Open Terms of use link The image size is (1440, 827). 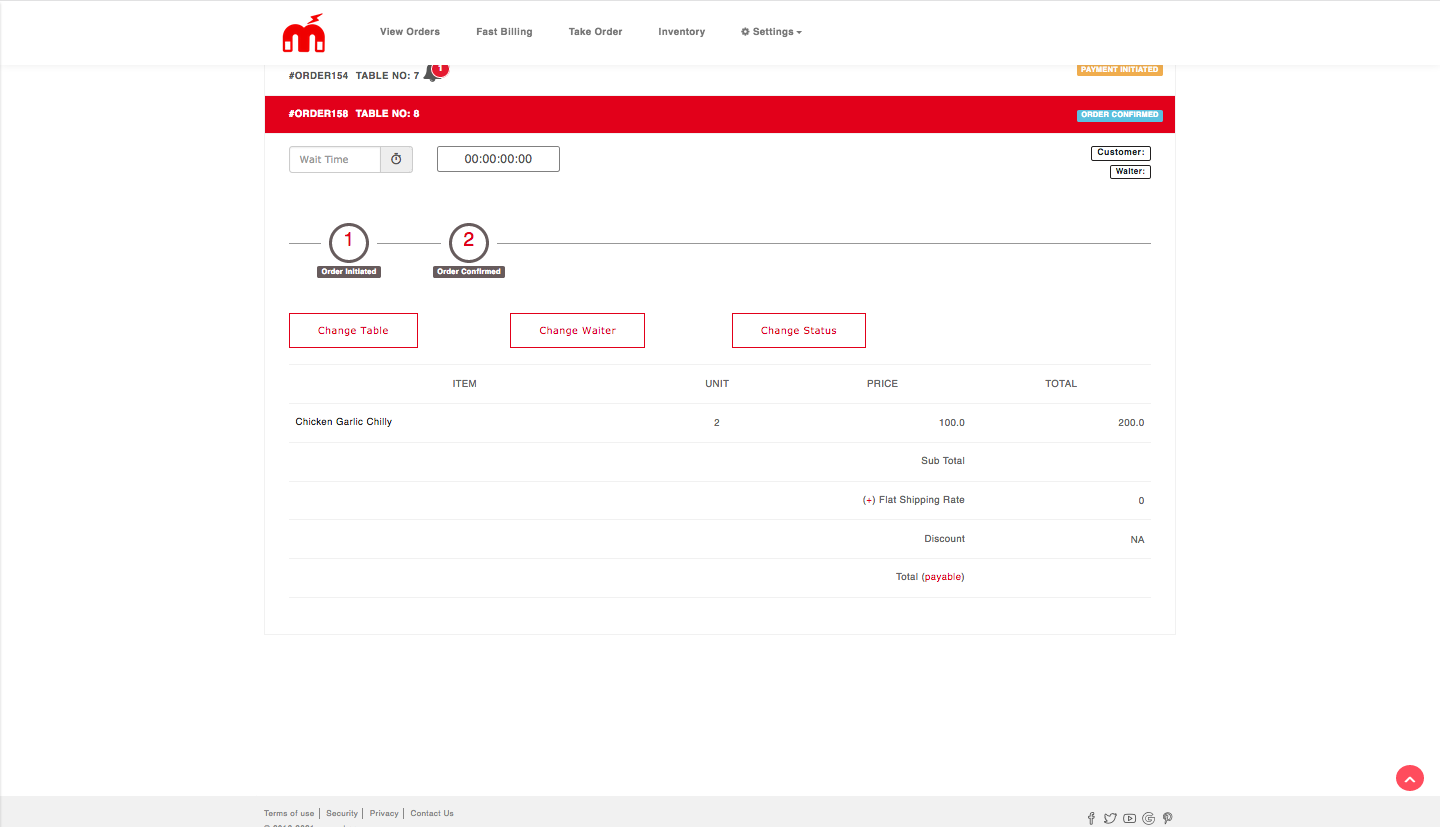coord(289,813)
